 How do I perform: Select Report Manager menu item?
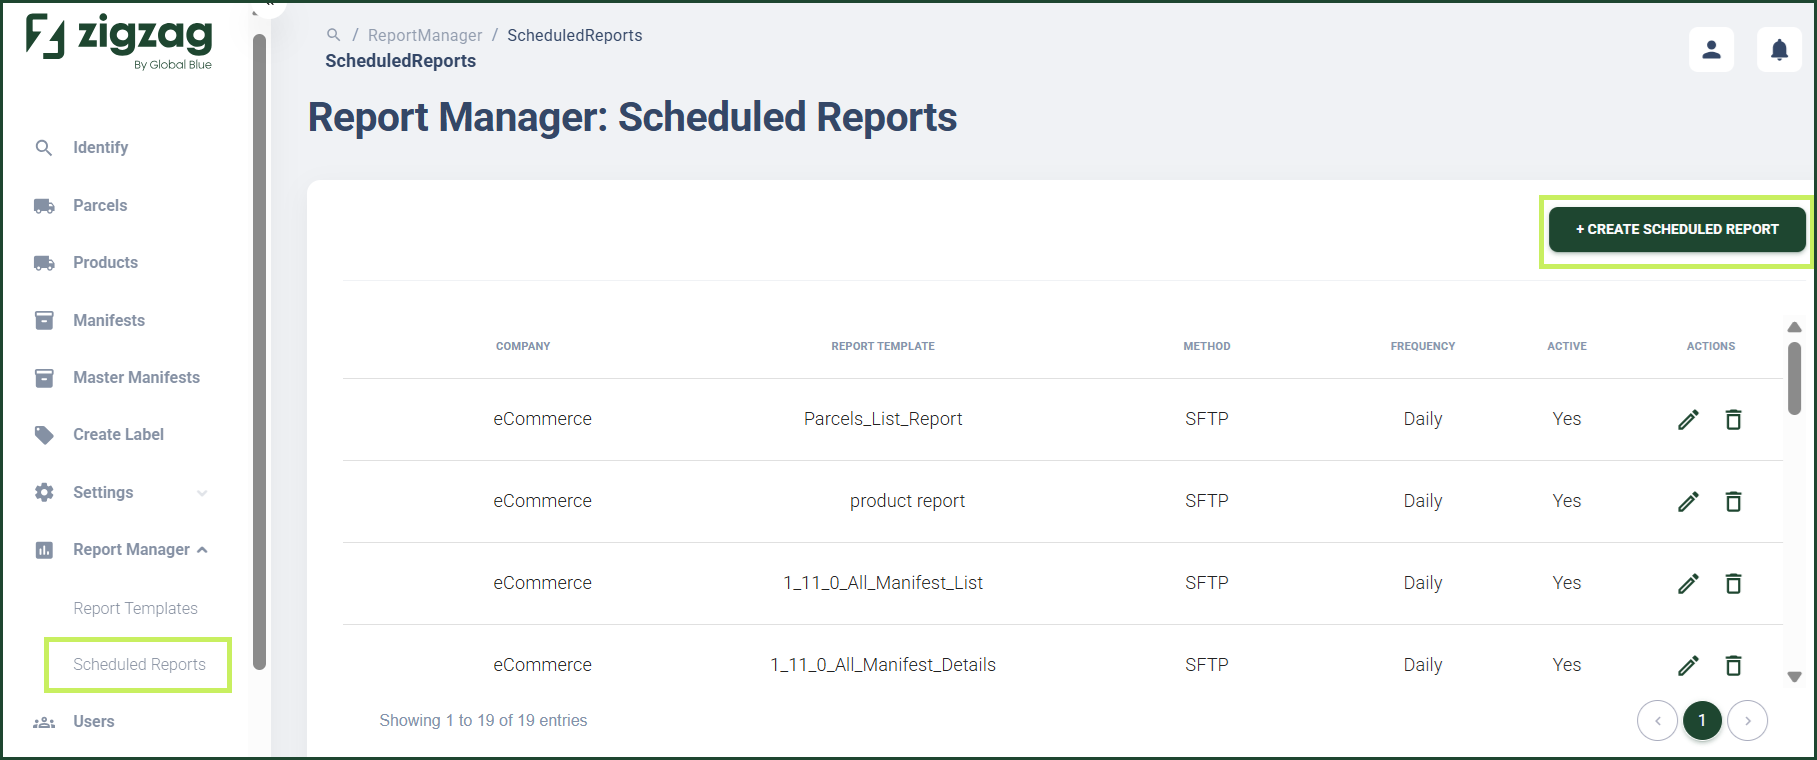click(x=131, y=549)
